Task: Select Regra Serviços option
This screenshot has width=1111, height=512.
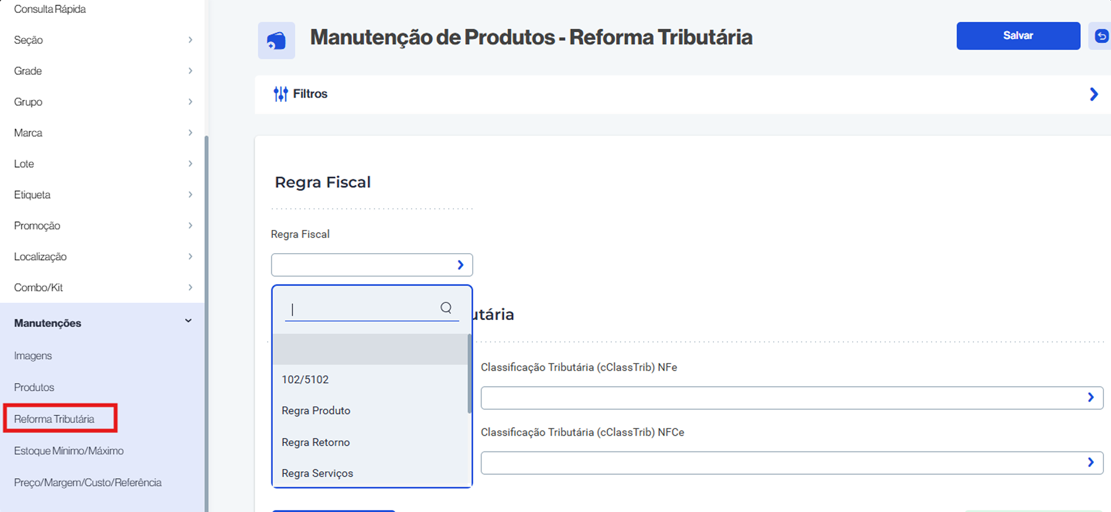Action: (318, 473)
